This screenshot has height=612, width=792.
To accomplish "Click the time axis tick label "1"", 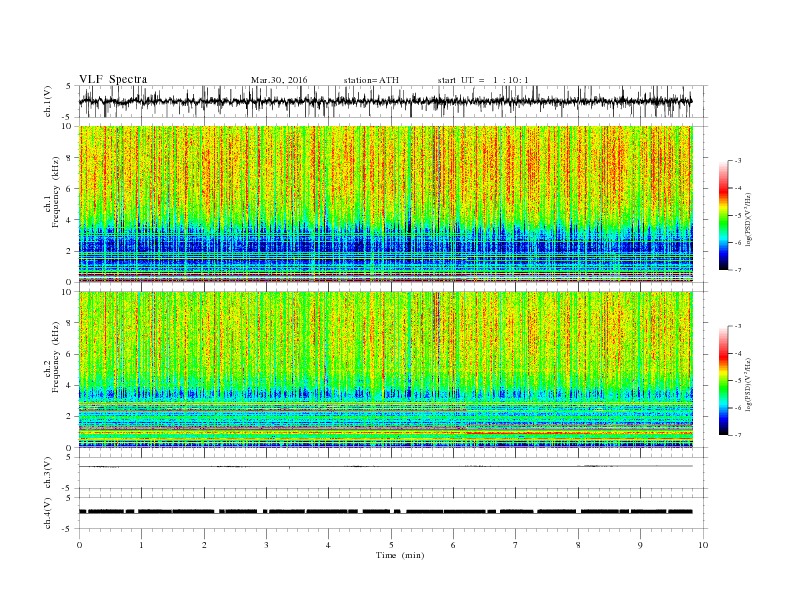I will (141, 545).
